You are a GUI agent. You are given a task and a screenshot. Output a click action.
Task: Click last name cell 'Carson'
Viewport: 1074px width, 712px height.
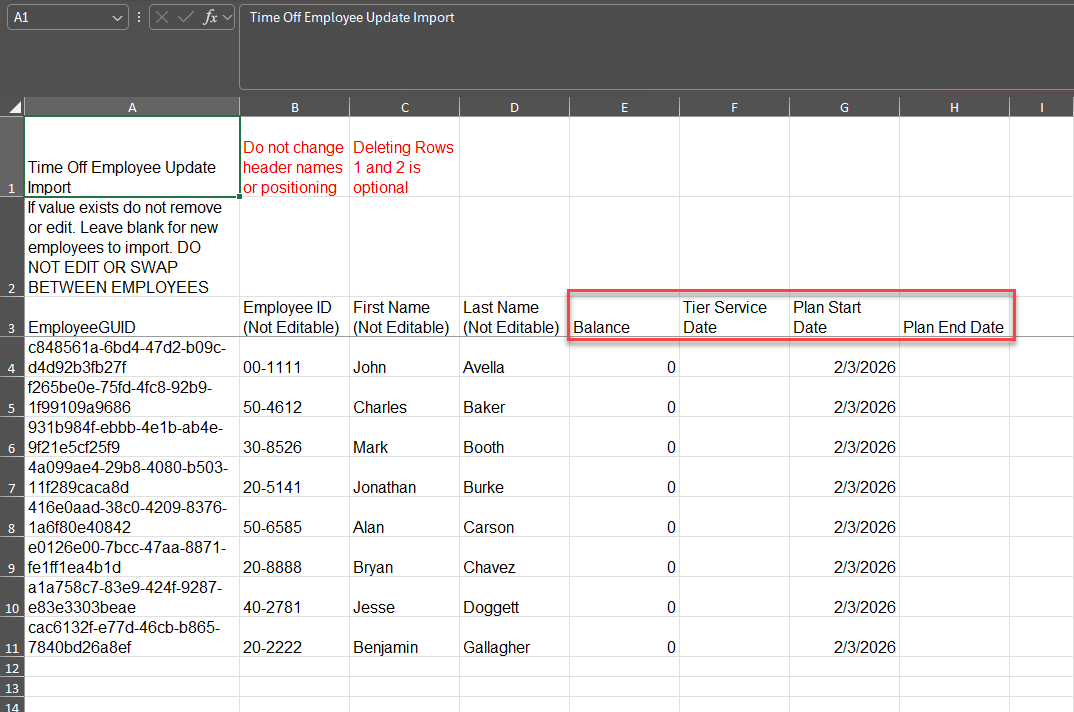click(x=514, y=517)
